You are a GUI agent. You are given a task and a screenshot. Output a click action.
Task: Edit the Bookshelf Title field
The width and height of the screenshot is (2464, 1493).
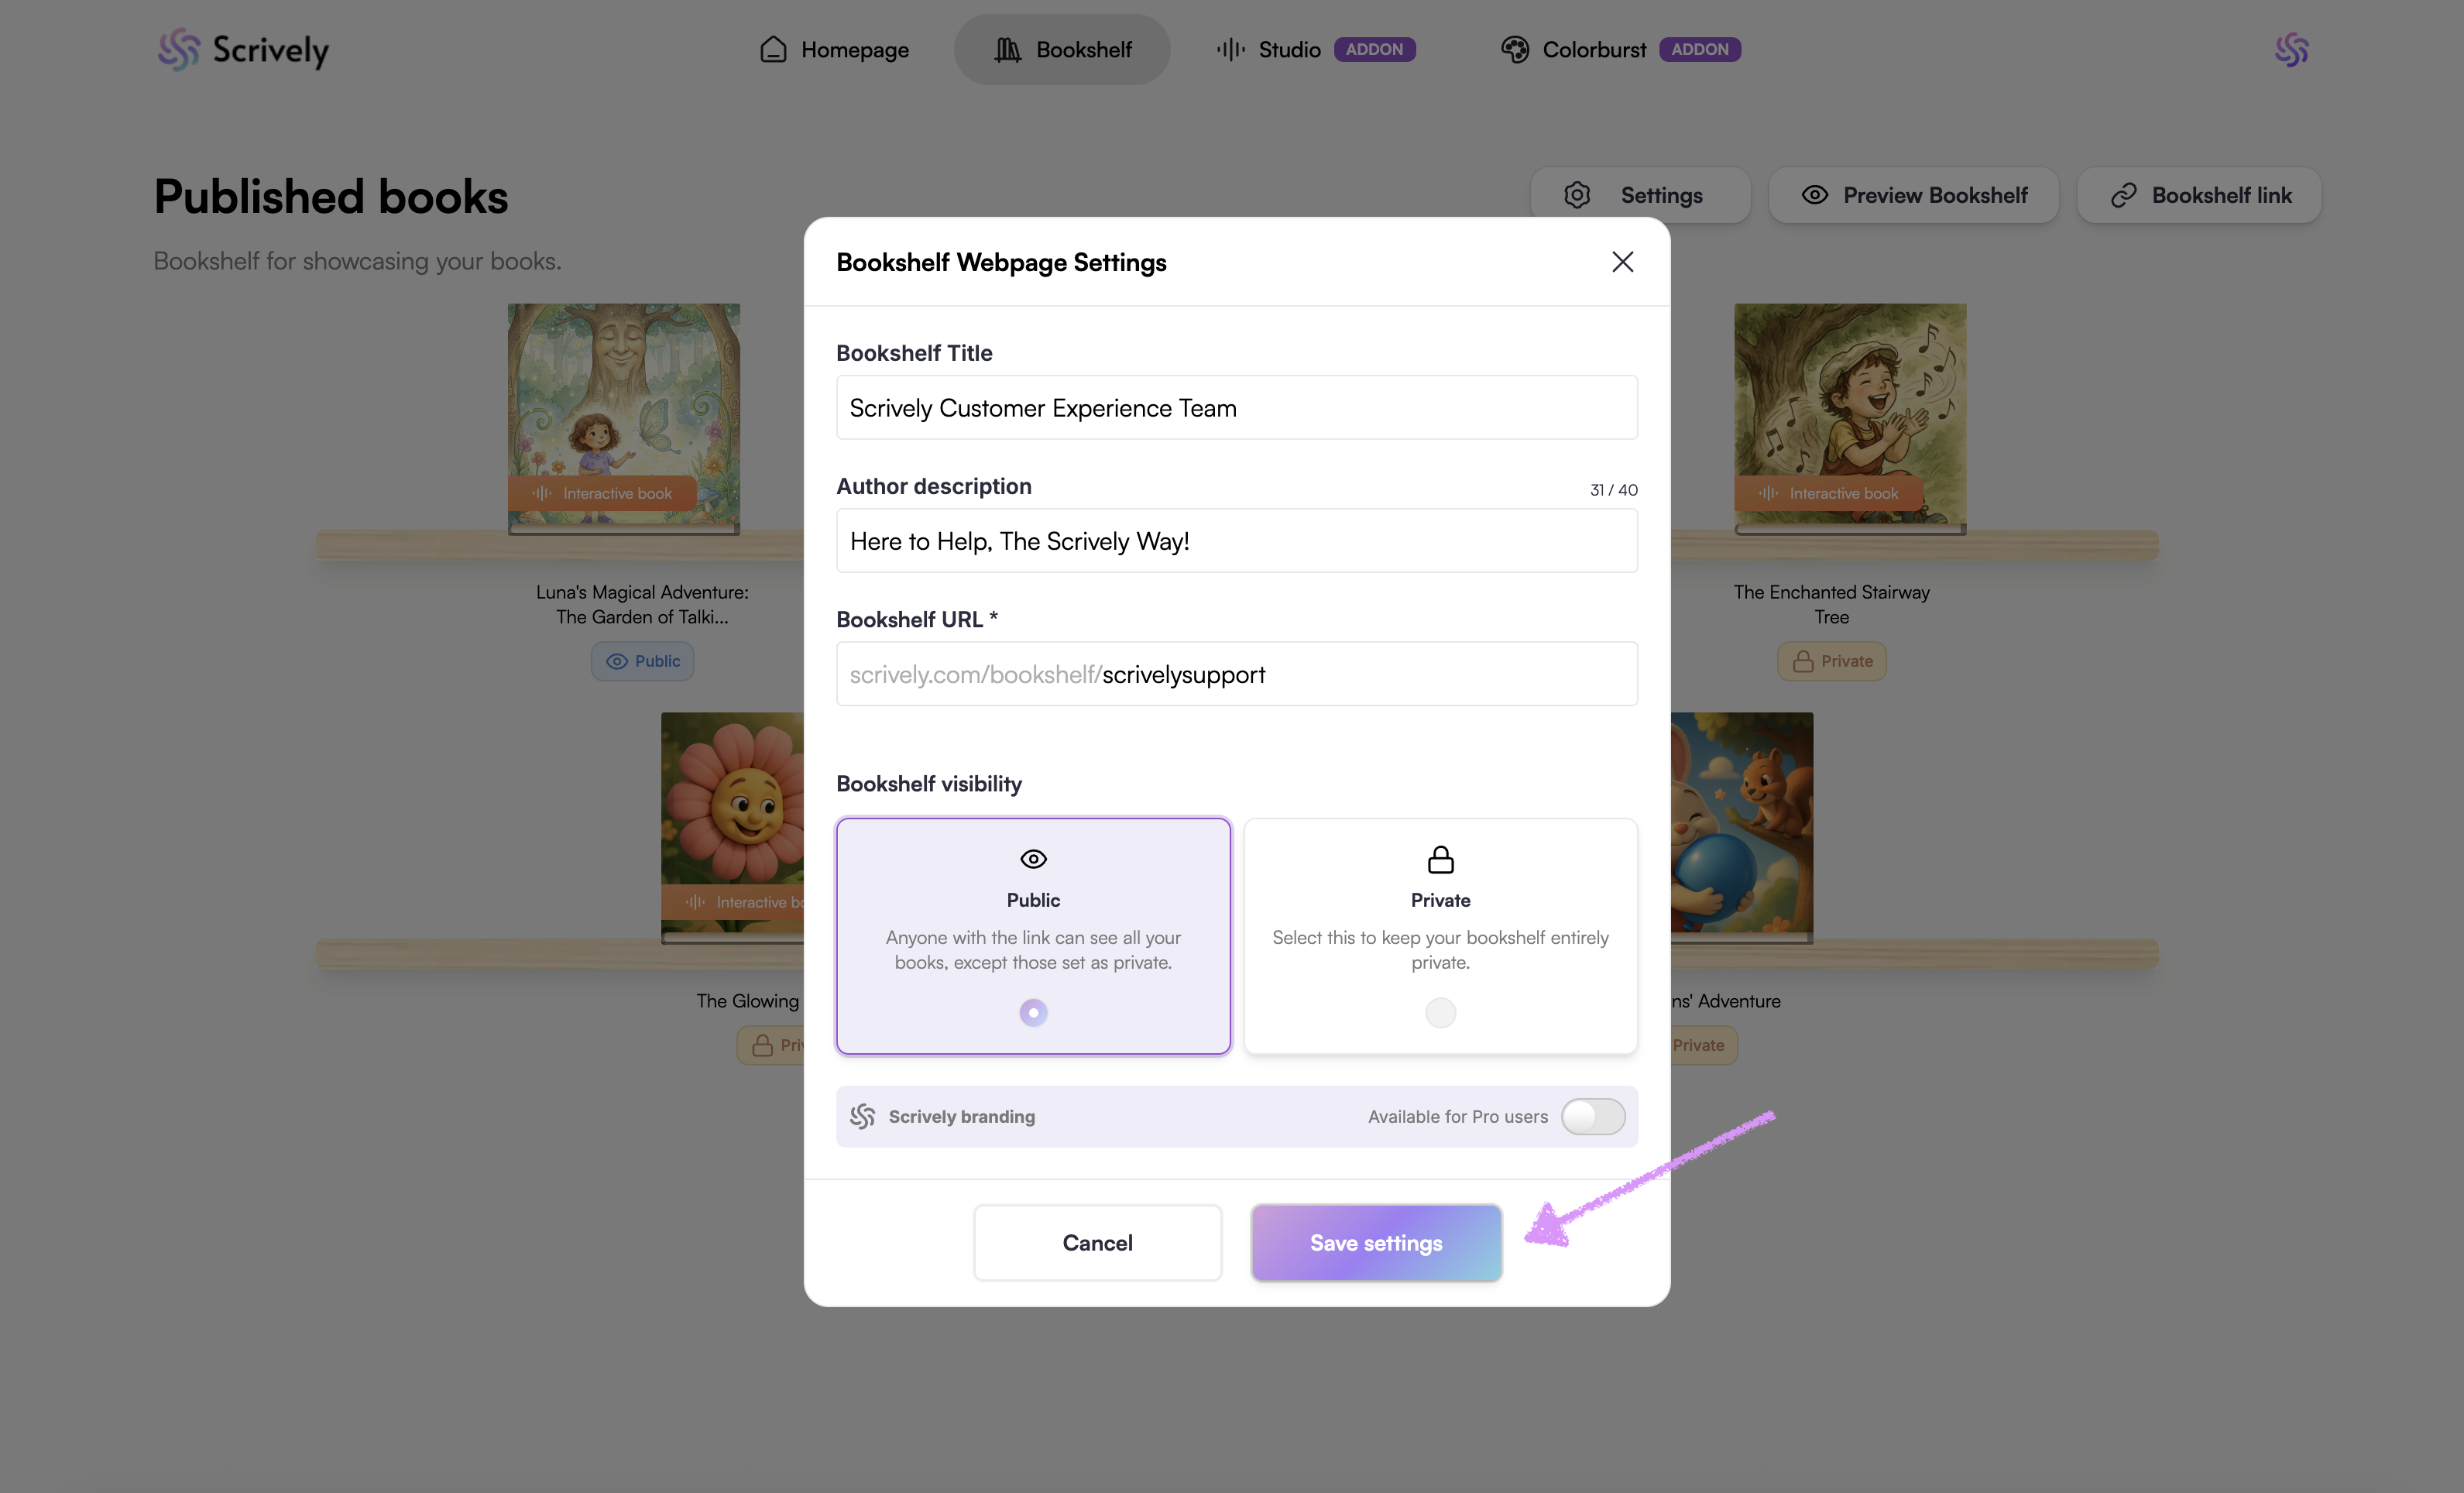(1236, 408)
